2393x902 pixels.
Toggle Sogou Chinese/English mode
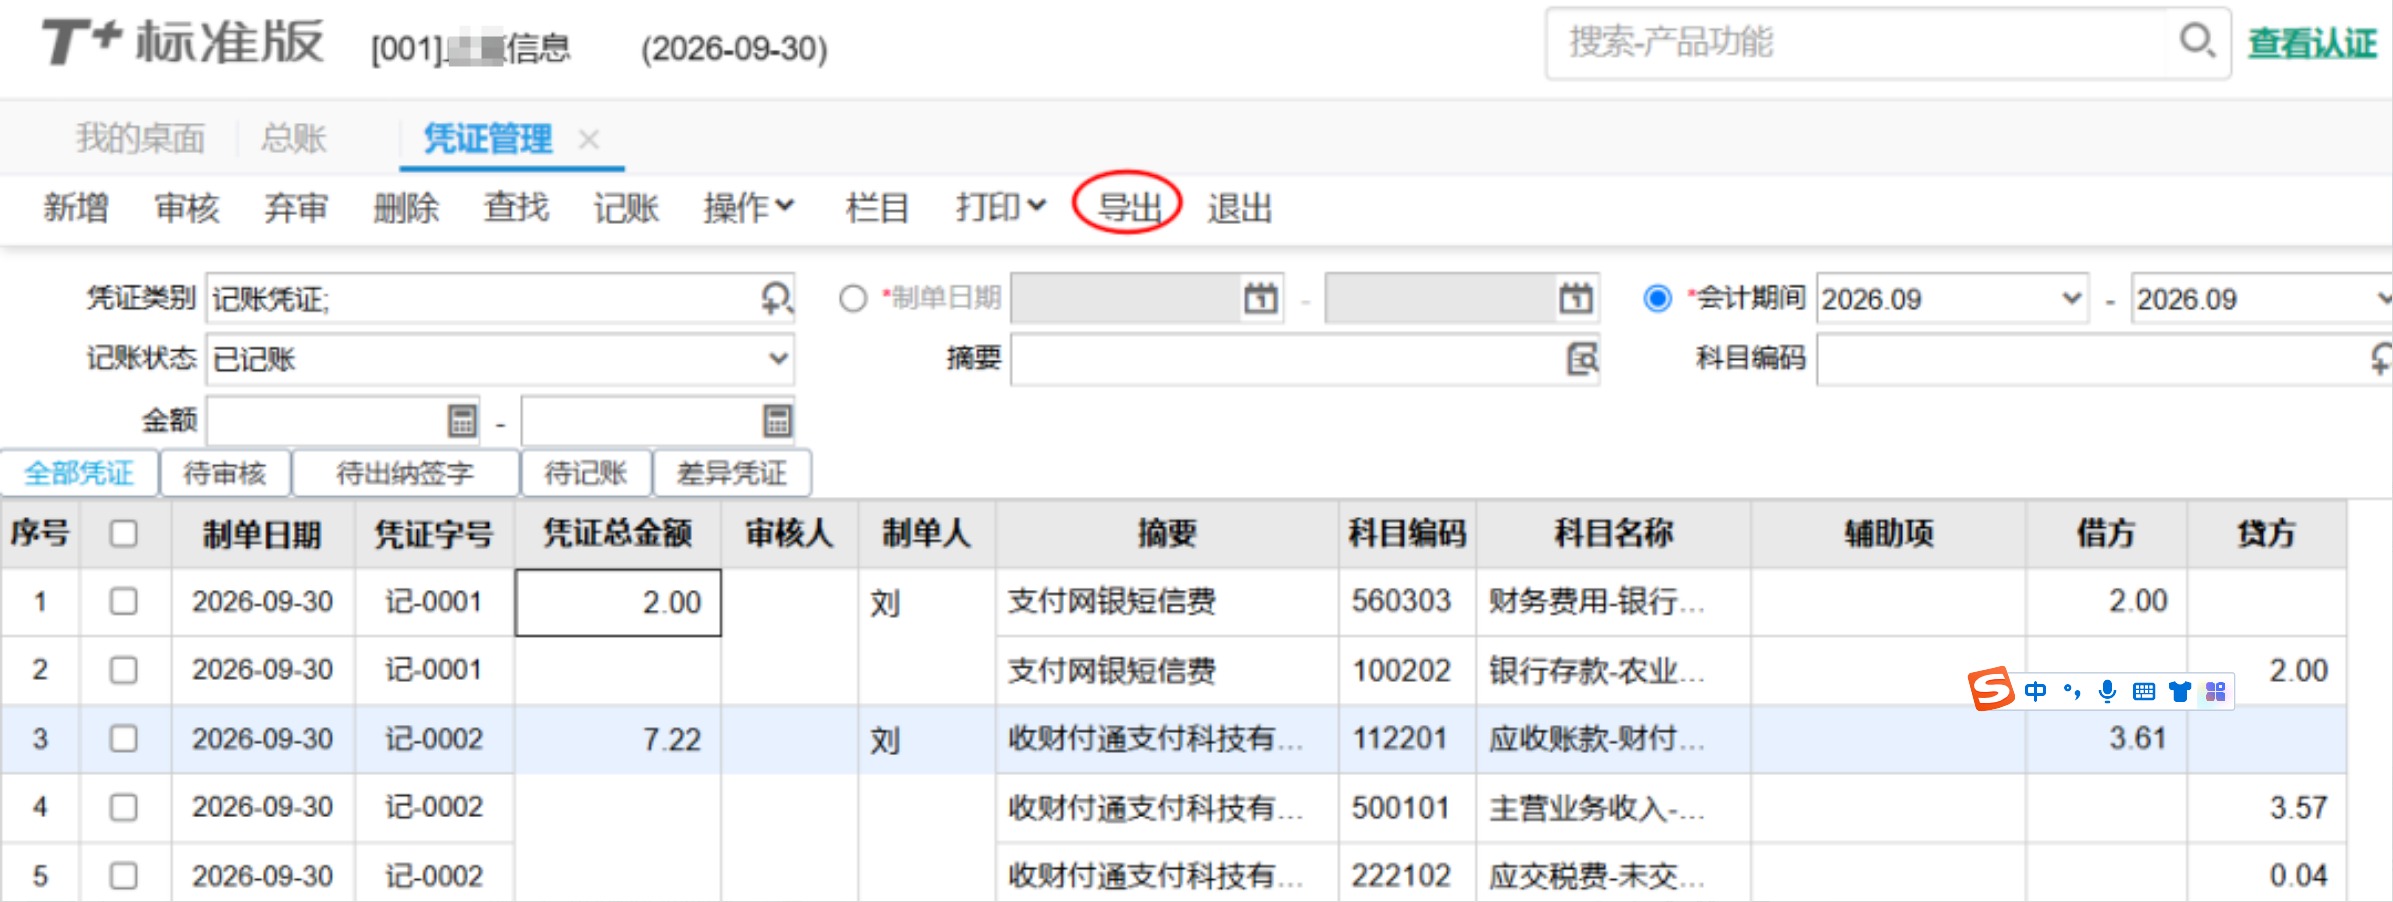[2035, 691]
